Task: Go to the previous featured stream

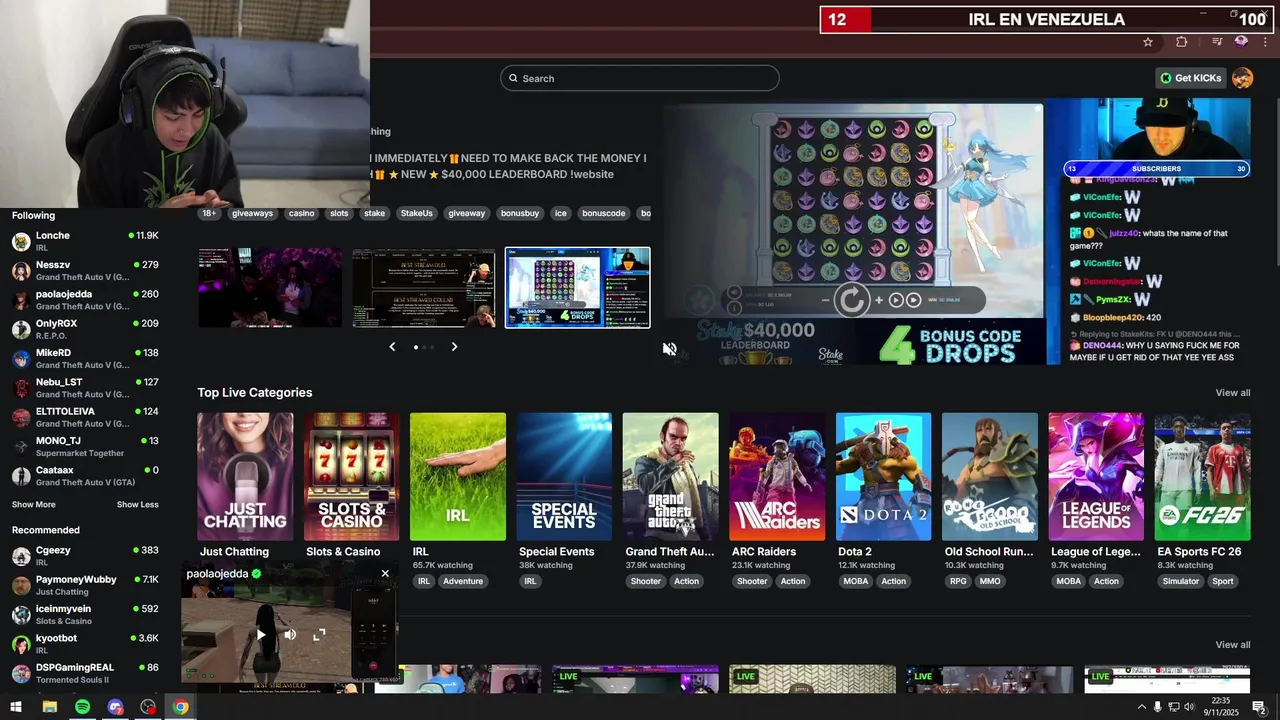Action: point(392,347)
